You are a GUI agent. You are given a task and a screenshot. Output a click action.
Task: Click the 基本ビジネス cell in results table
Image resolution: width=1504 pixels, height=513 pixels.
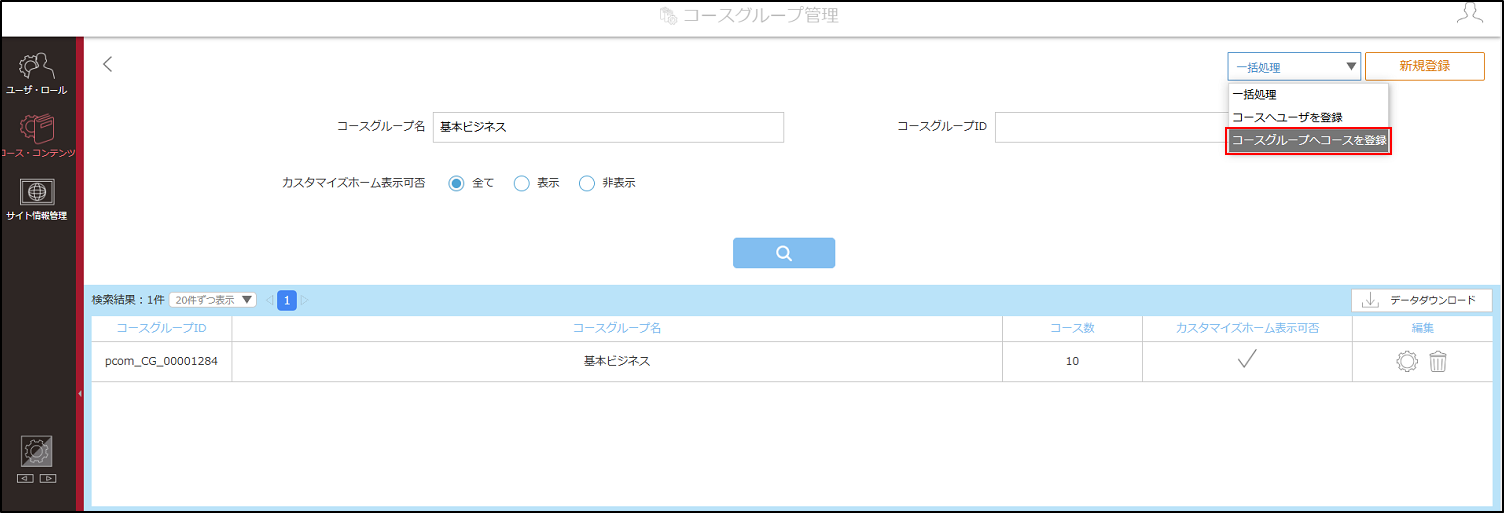coord(617,362)
